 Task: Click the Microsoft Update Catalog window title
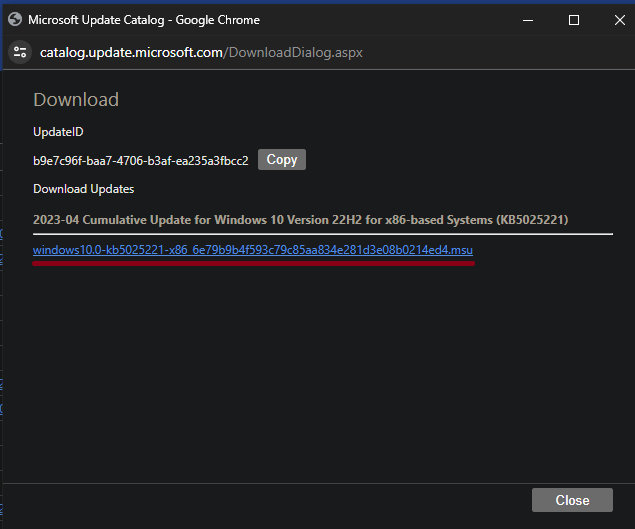(144, 20)
